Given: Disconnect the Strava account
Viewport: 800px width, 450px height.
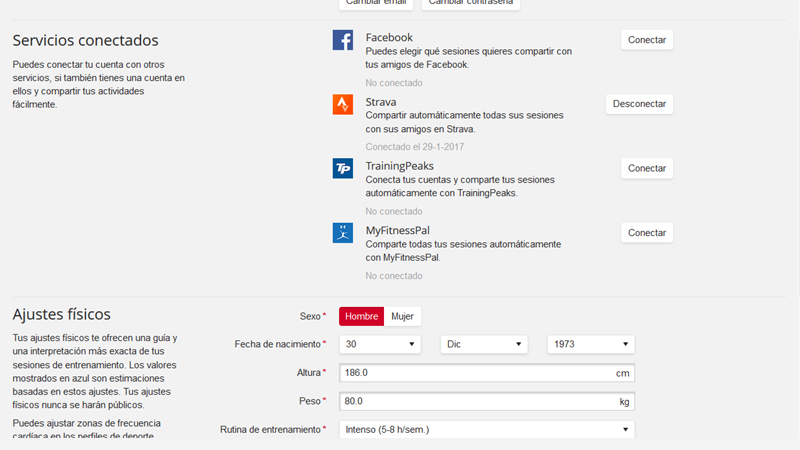Looking at the screenshot, I should 639,104.
